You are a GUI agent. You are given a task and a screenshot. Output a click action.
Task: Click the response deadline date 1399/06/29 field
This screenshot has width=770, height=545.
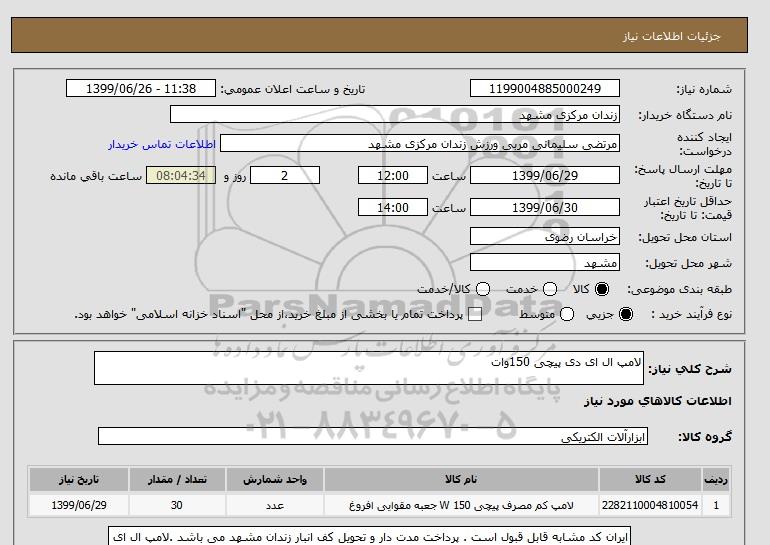[545, 175]
